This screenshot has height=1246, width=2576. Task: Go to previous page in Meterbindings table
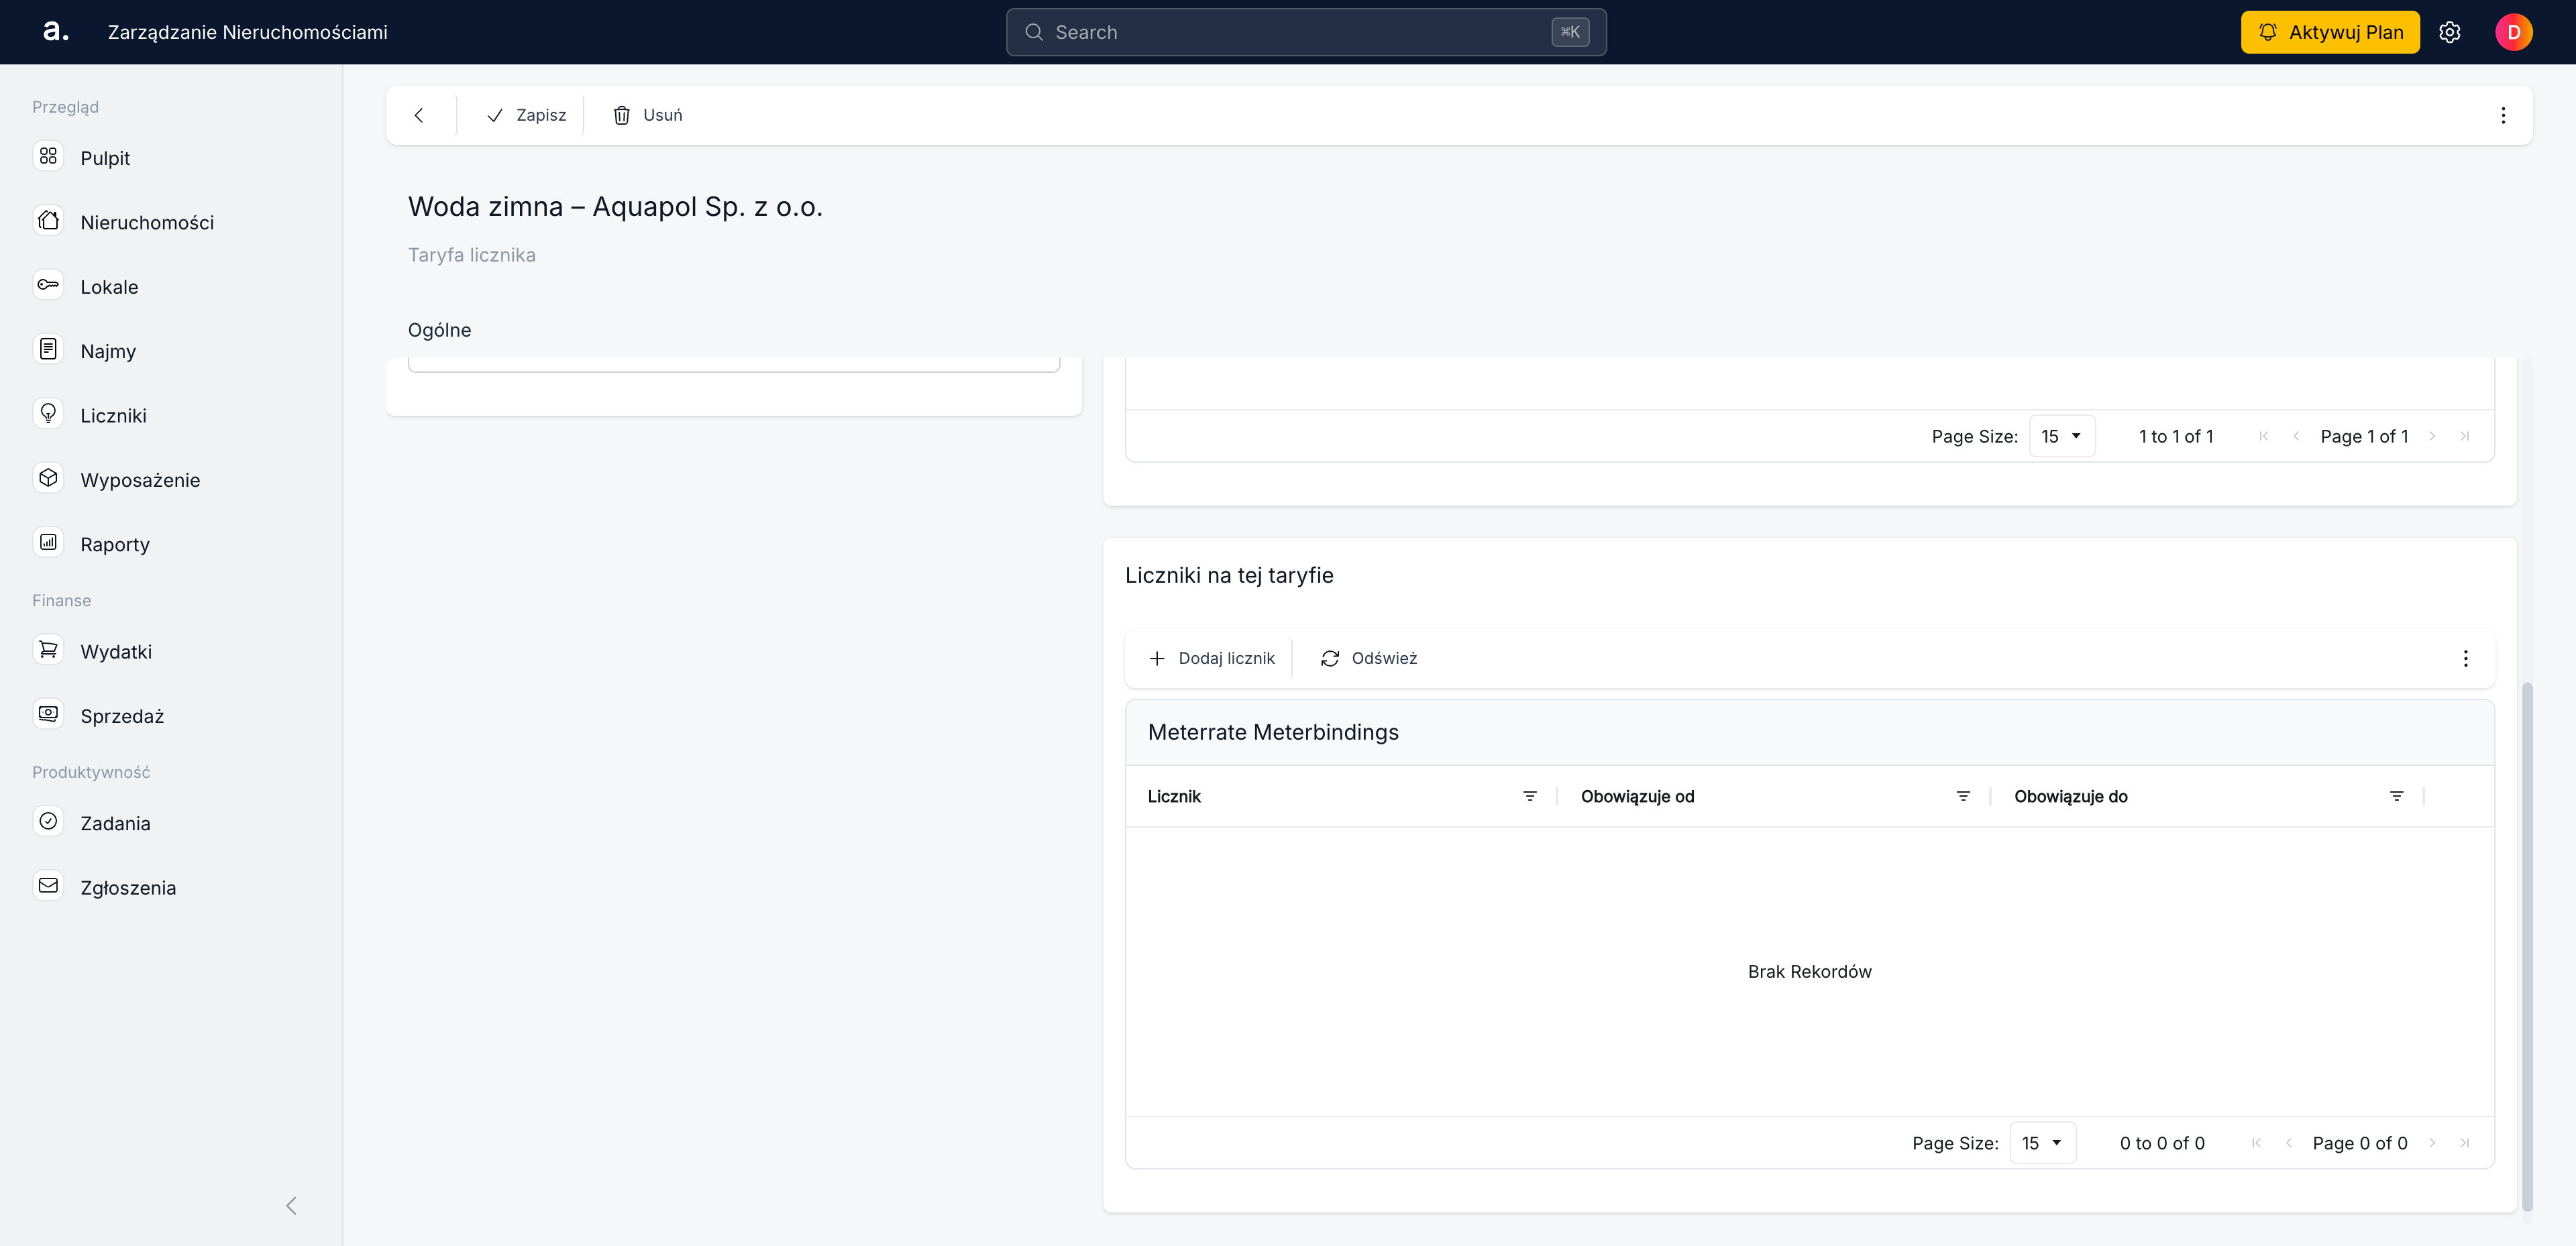coord(2288,1143)
